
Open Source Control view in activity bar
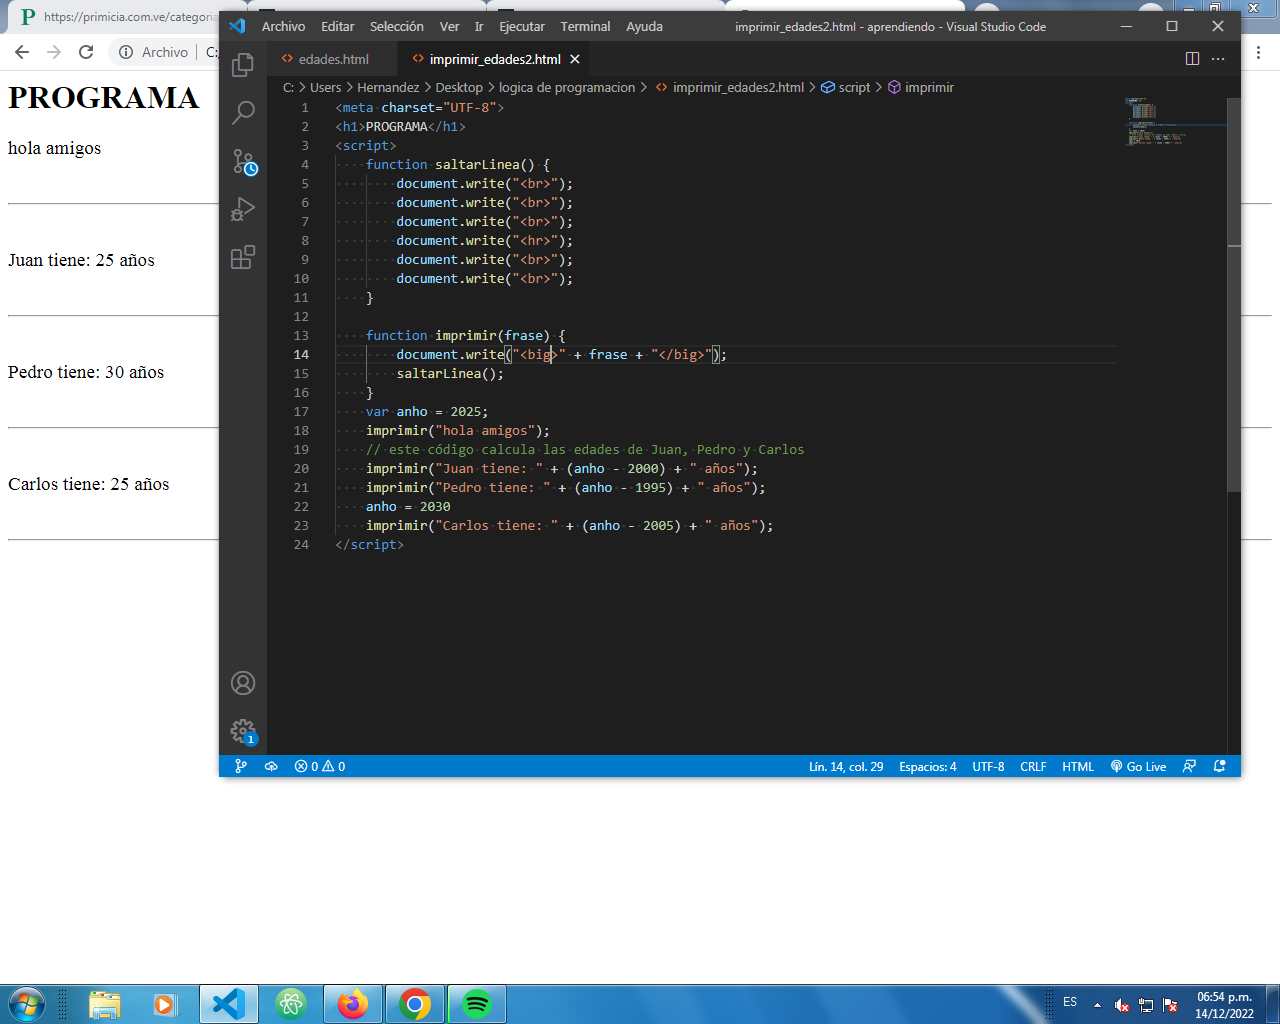click(243, 161)
